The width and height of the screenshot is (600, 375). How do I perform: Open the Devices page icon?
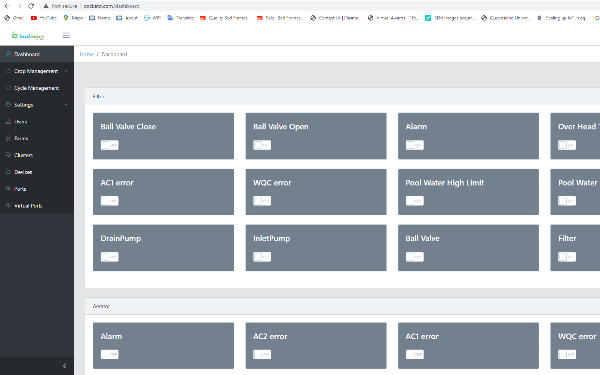[8, 172]
